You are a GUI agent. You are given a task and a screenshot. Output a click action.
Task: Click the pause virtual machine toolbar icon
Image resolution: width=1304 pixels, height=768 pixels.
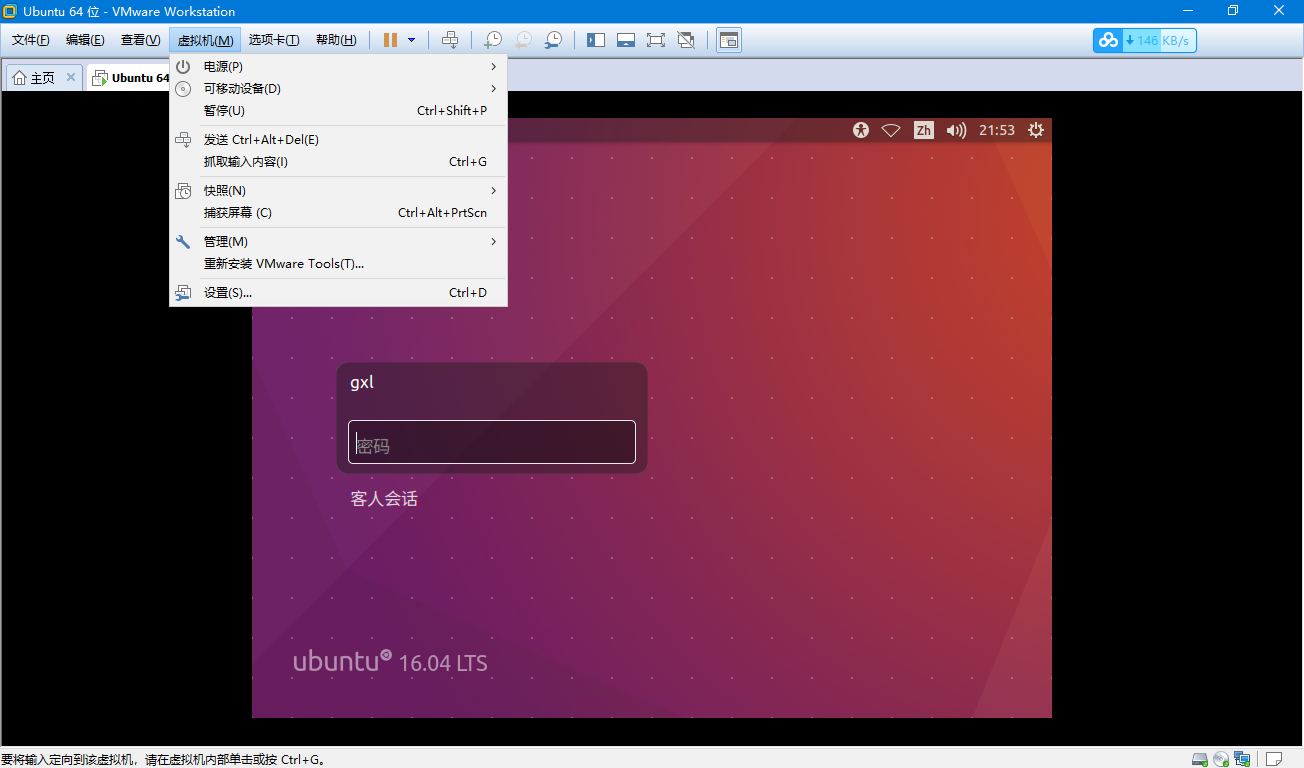coord(390,40)
